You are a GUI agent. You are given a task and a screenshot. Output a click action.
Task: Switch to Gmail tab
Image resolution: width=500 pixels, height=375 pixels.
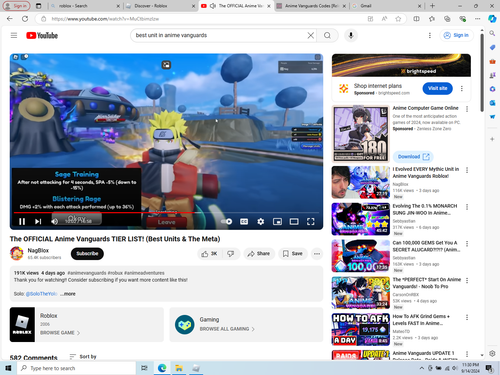pyautogui.click(x=387, y=6)
